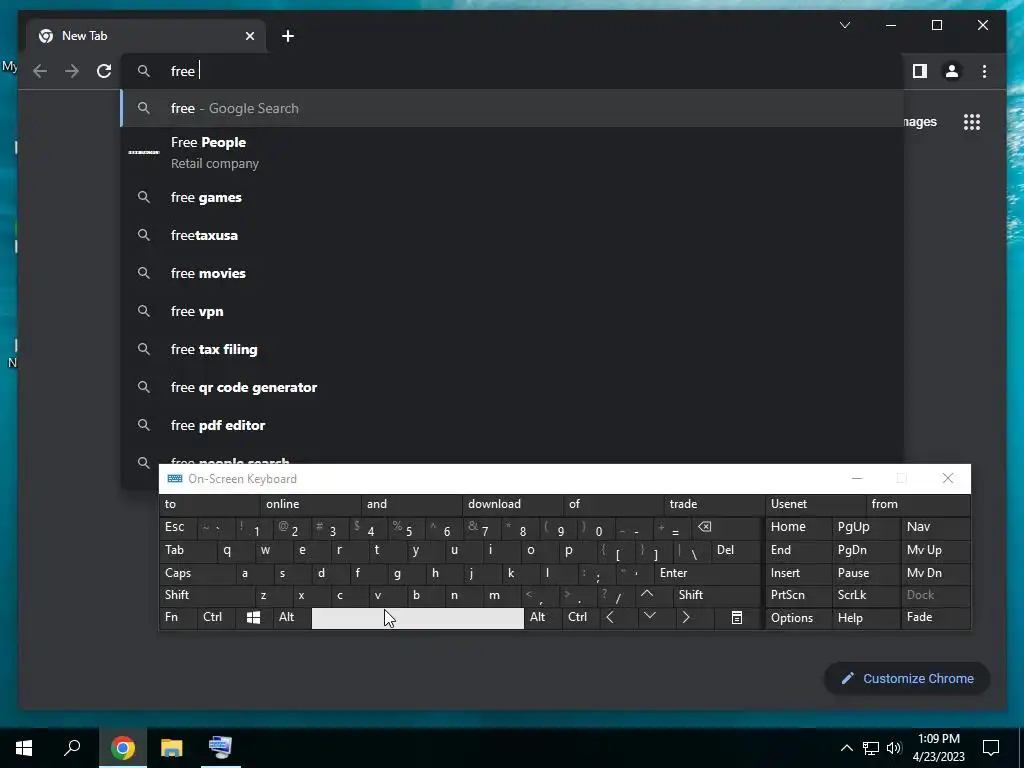Pick the 'free tax filing' suggestion

[x=513, y=349]
